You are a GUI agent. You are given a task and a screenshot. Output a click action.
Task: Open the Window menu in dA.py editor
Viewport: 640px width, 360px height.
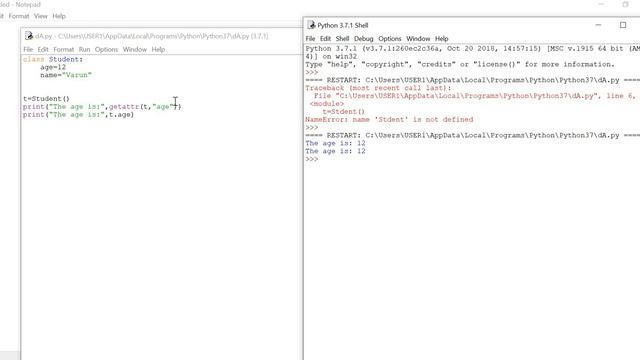135,49
